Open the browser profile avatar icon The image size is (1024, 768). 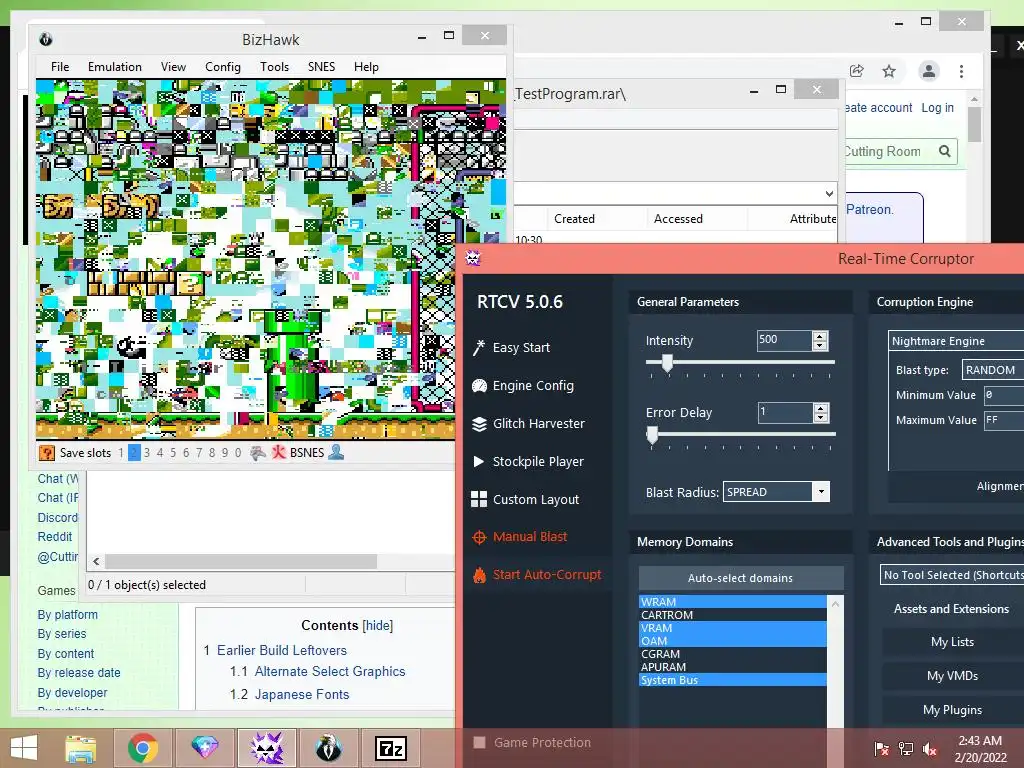click(929, 71)
